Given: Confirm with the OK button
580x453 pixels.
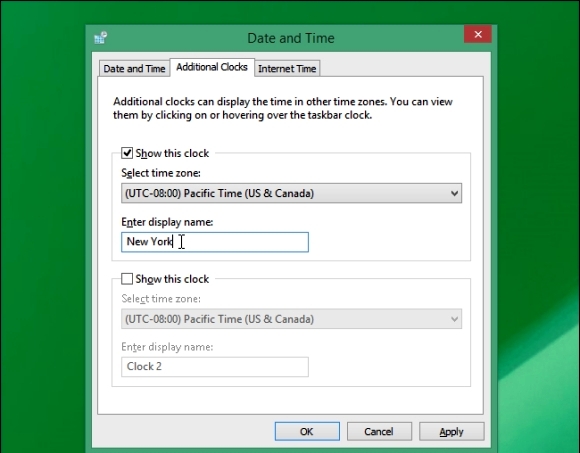Looking at the screenshot, I should tap(307, 432).
